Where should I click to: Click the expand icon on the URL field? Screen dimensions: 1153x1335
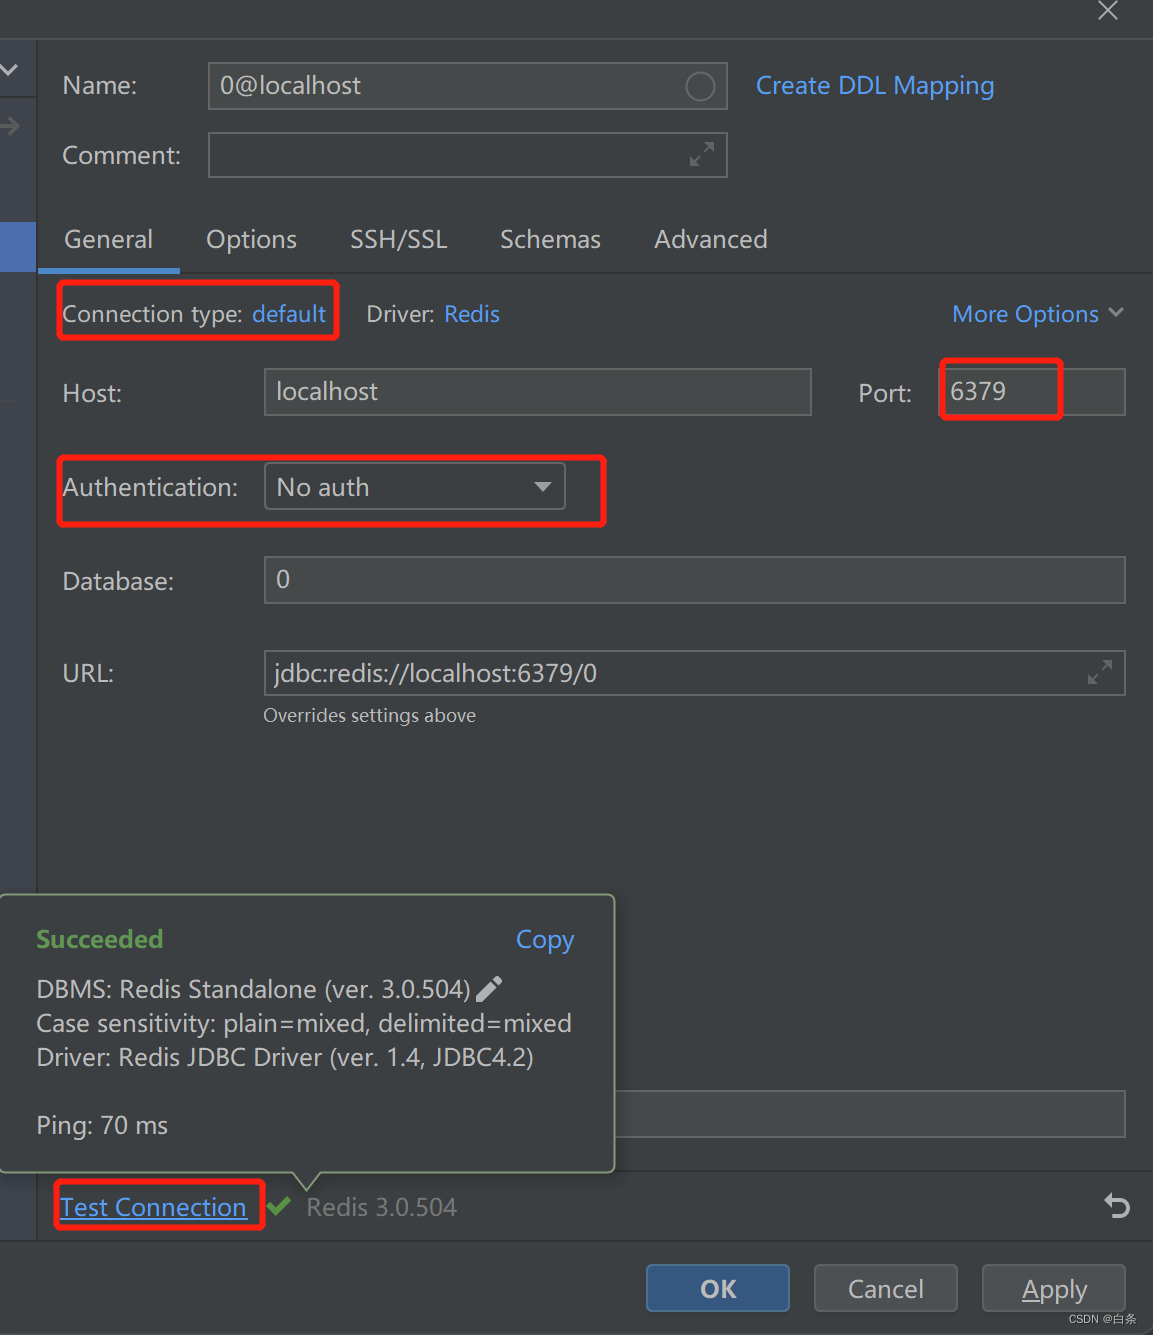tap(1100, 672)
